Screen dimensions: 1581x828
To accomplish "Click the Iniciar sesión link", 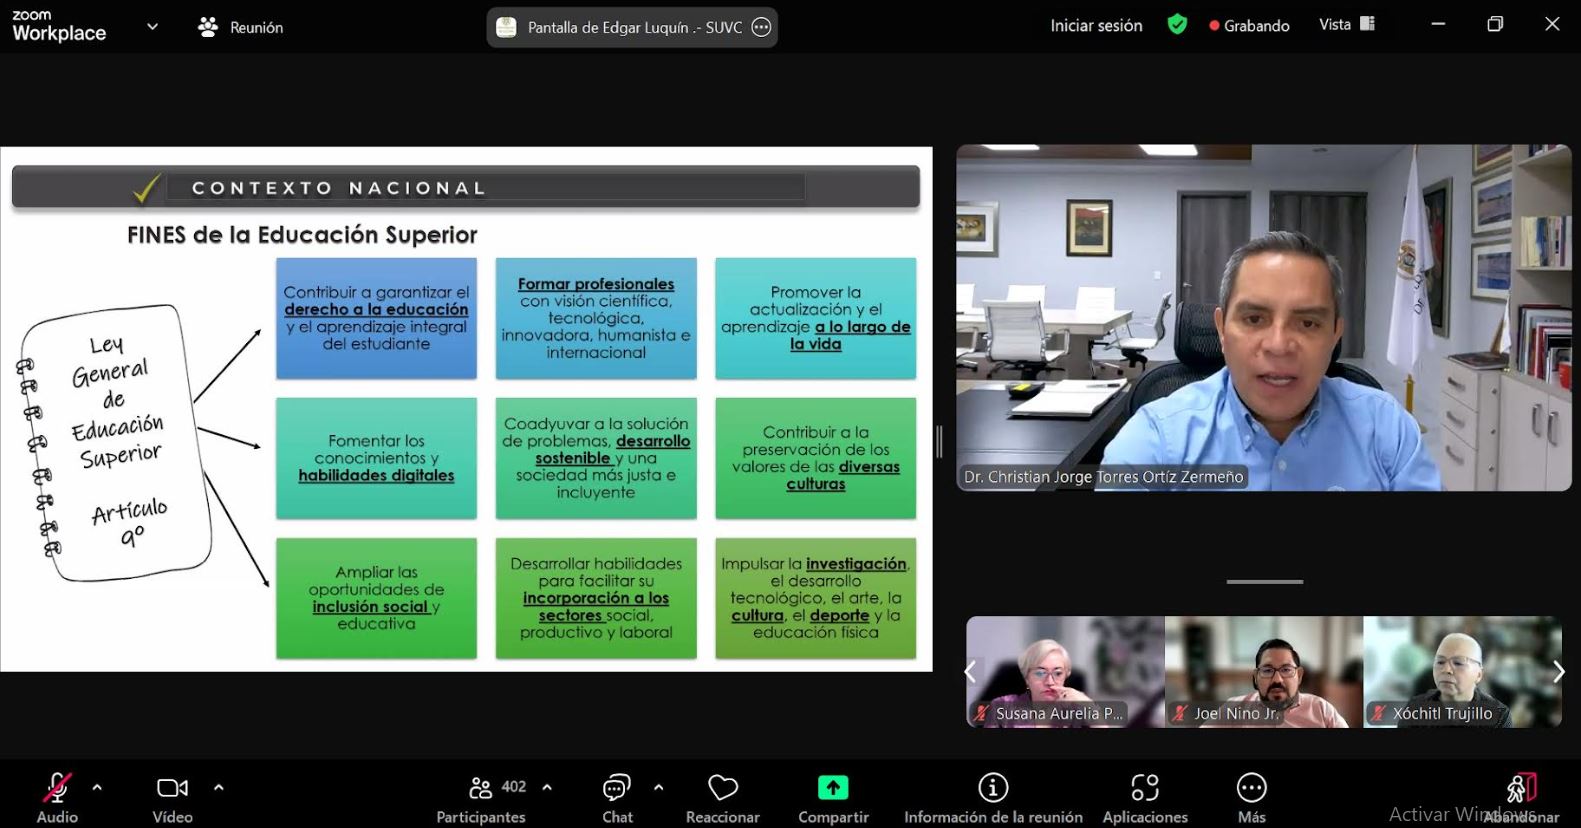I will pos(1096,26).
